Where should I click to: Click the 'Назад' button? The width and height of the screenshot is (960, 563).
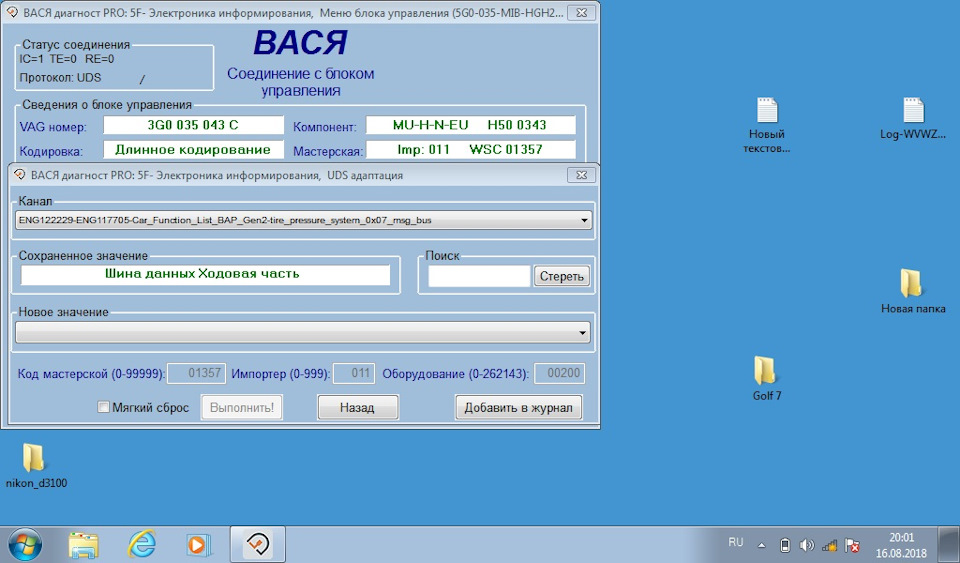point(358,408)
